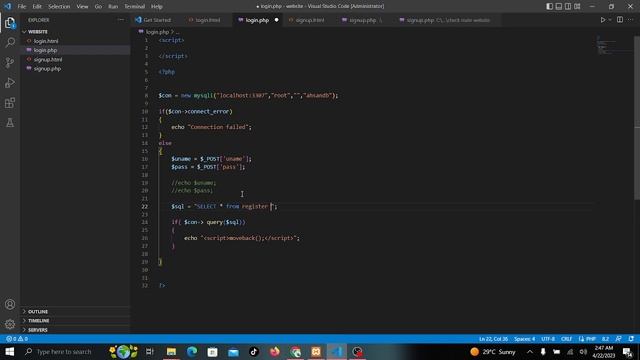Open the Extensions view

pyautogui.click(x=10, y=103)
